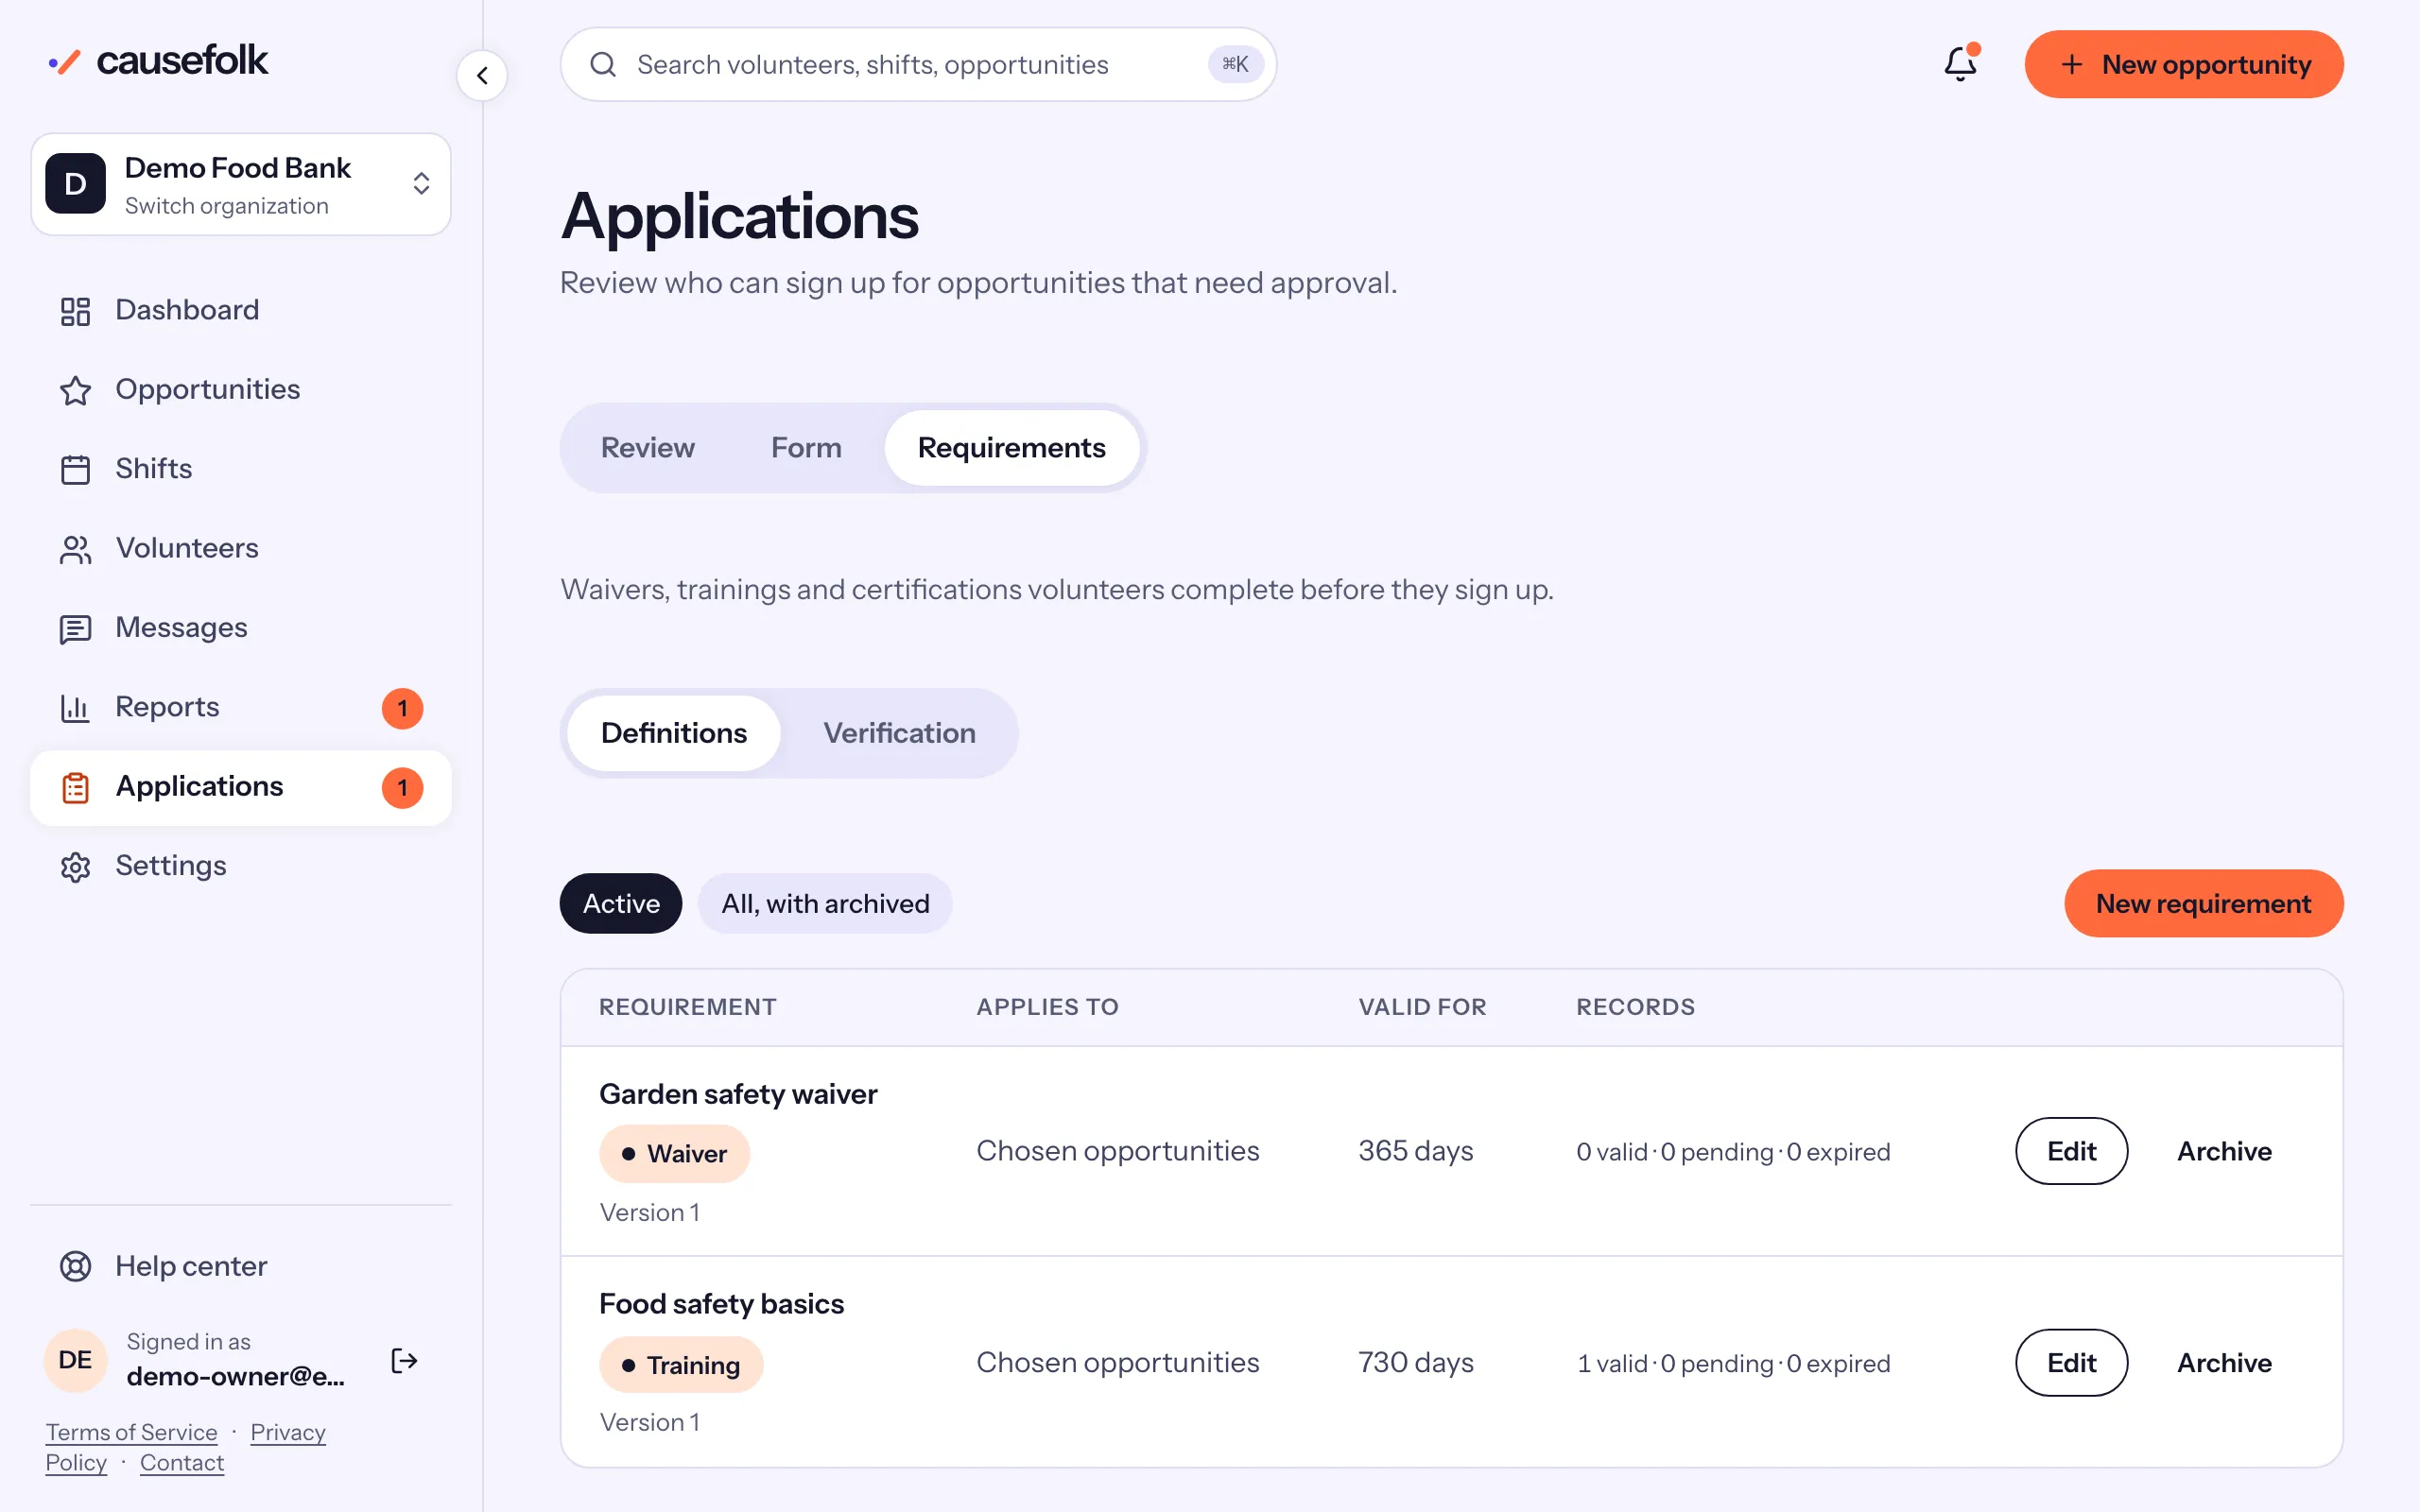Click the Dashboard grid icon
Image resolution: width=2420 pixels, height=1512 pixels.
pos(75,311)
